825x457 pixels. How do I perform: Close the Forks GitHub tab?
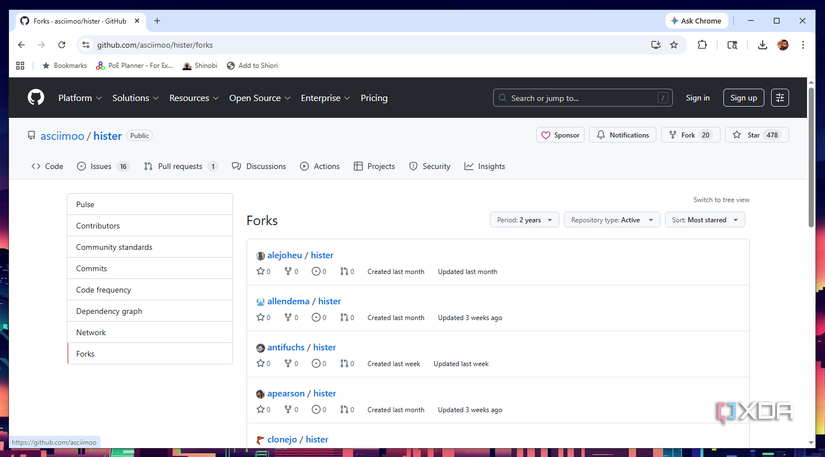coord(137,21)
